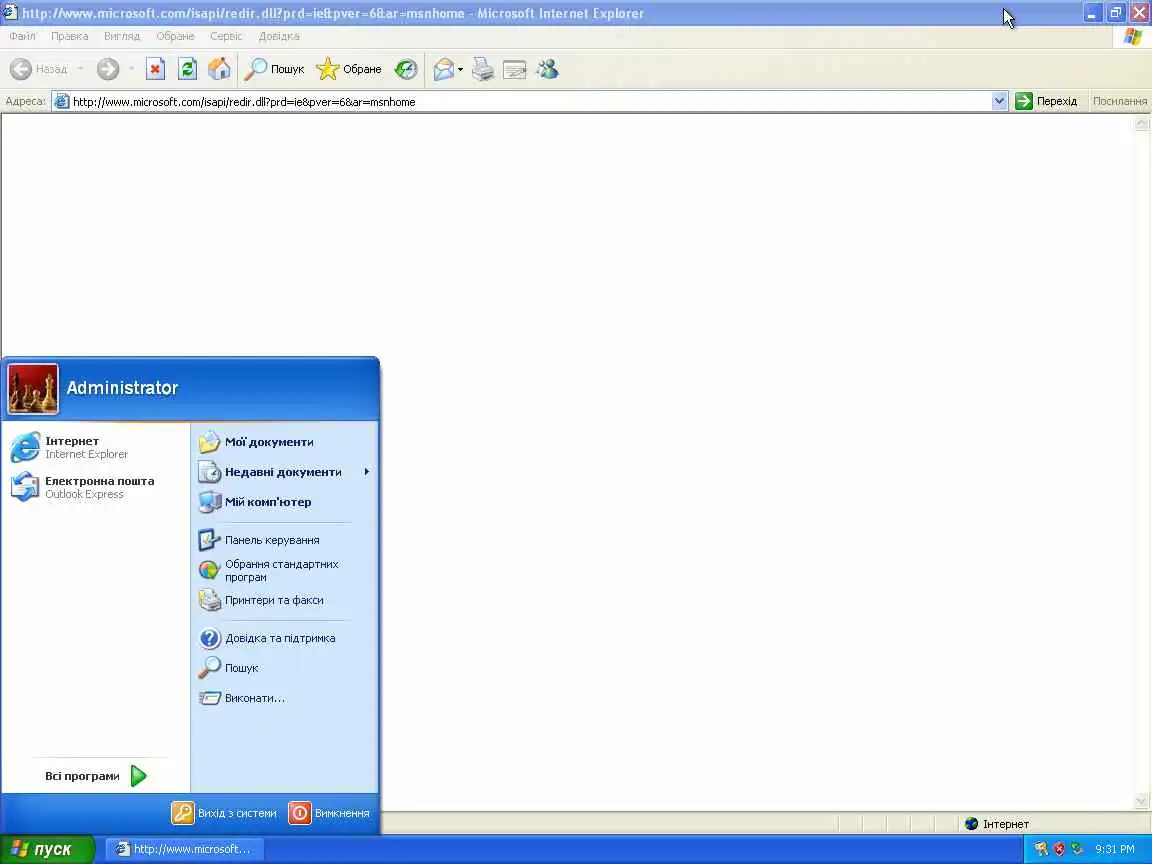Expand the Mail button dropdown arrow
This screenshot has height=864, width=1152.
461,70
